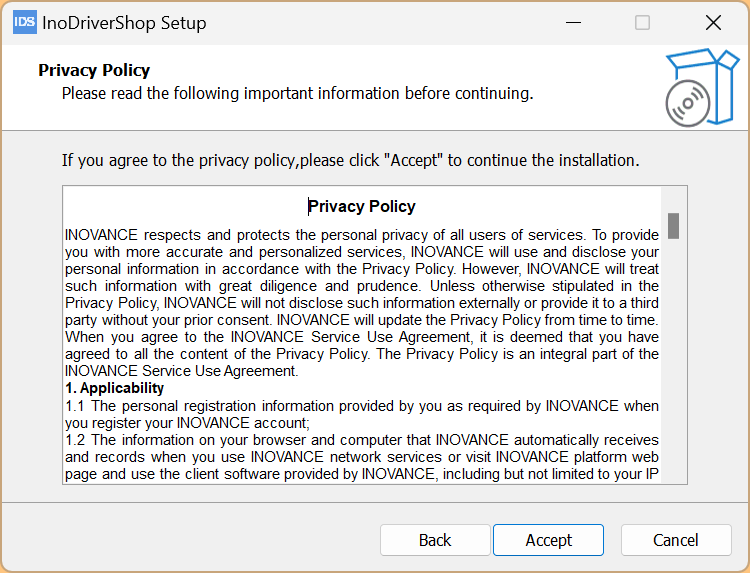Cancel the installation via Cancel button

pos(676,540)
